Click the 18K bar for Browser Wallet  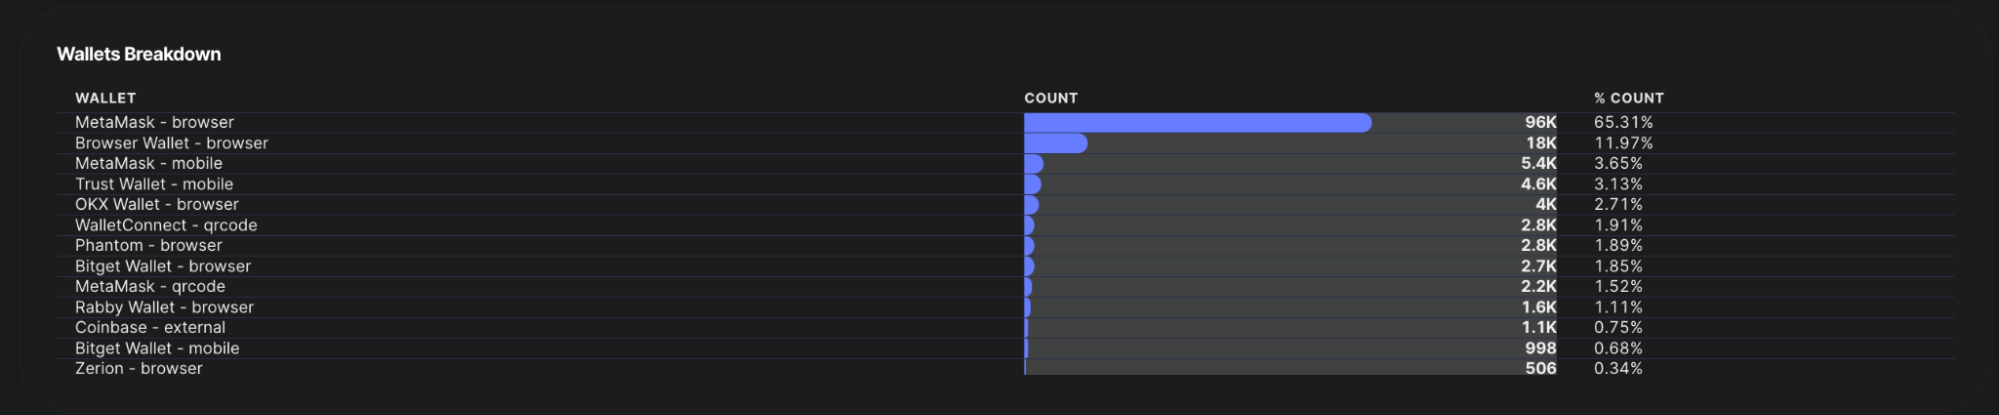coord(1056,143)
